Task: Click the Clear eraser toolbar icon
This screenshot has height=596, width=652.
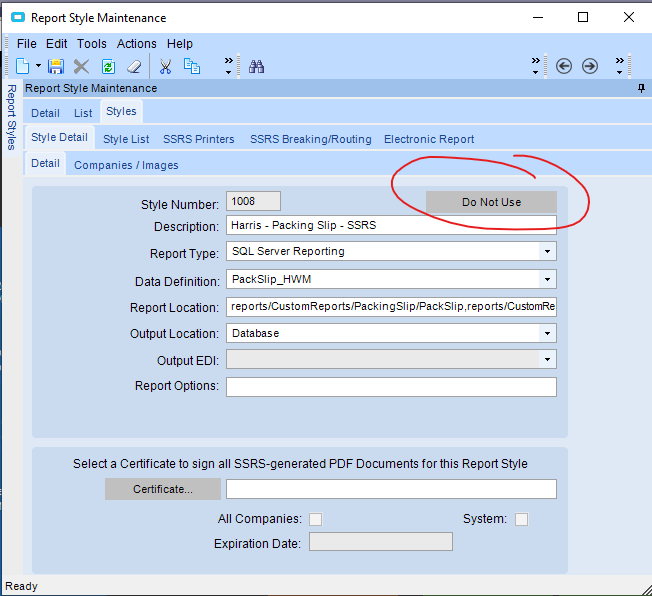Action: 134,66
